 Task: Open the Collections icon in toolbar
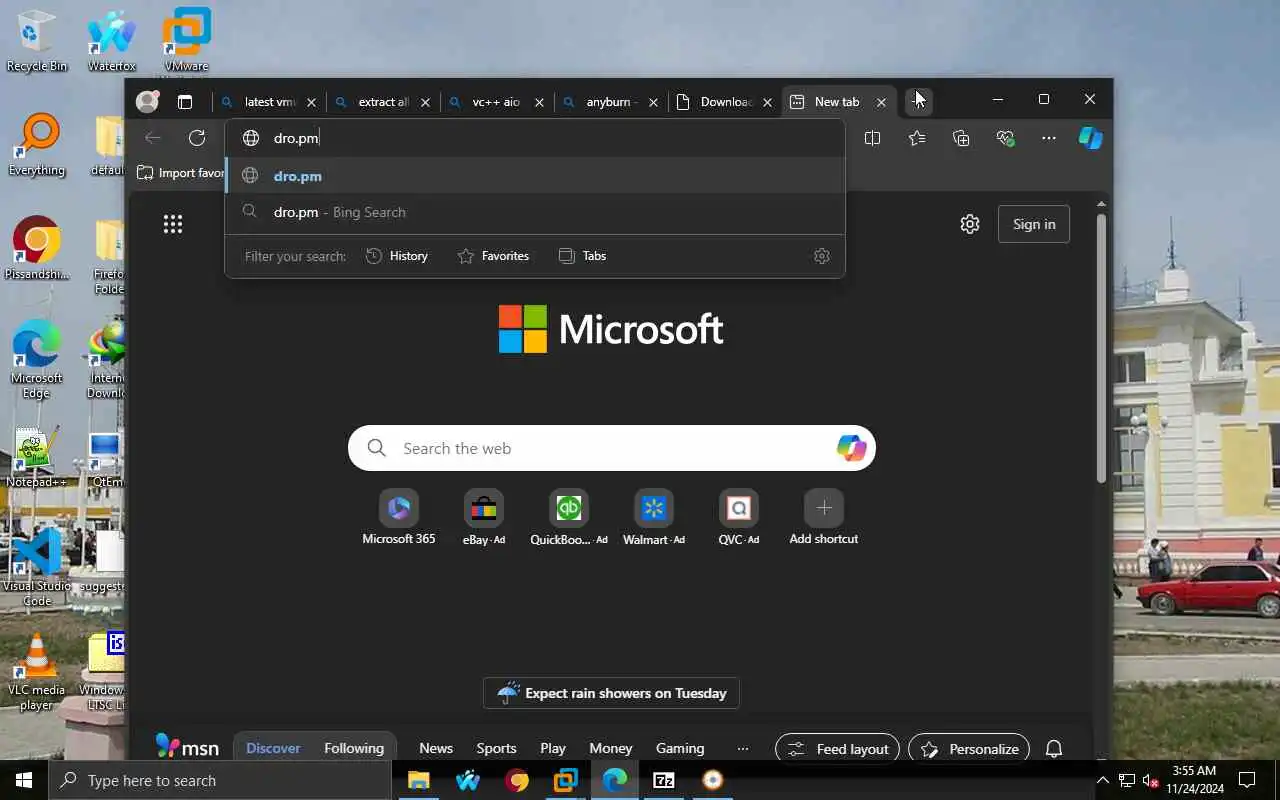tap(961, 138)
